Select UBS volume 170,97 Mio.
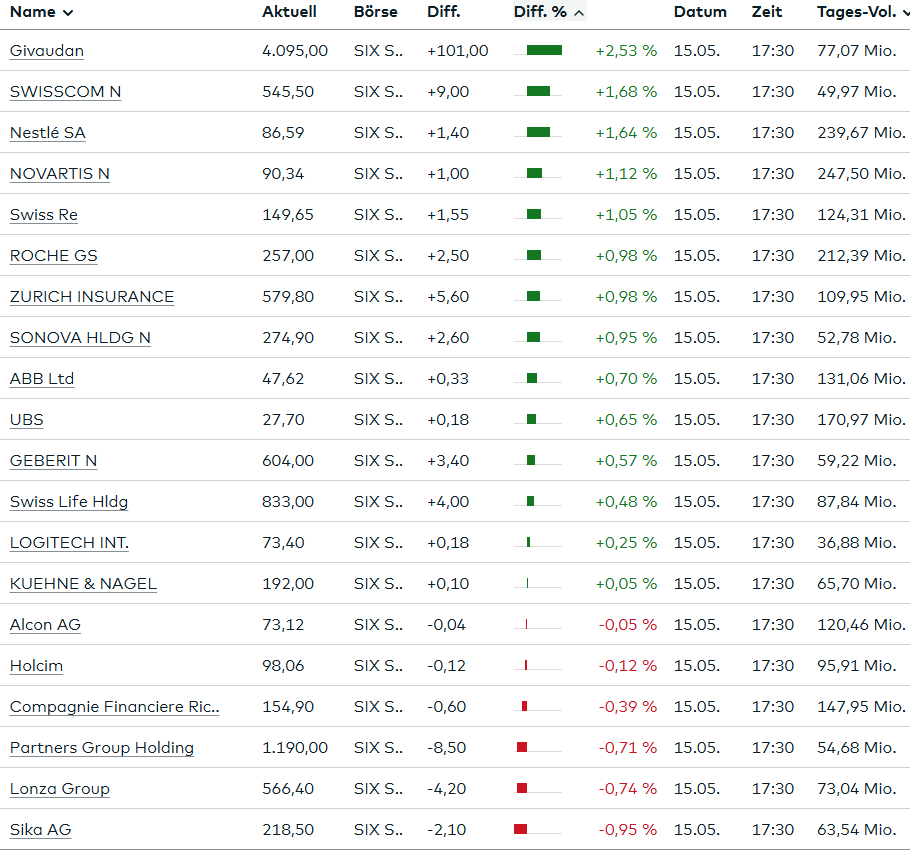The width and height of the screenshot is (910, 853). 861,420
